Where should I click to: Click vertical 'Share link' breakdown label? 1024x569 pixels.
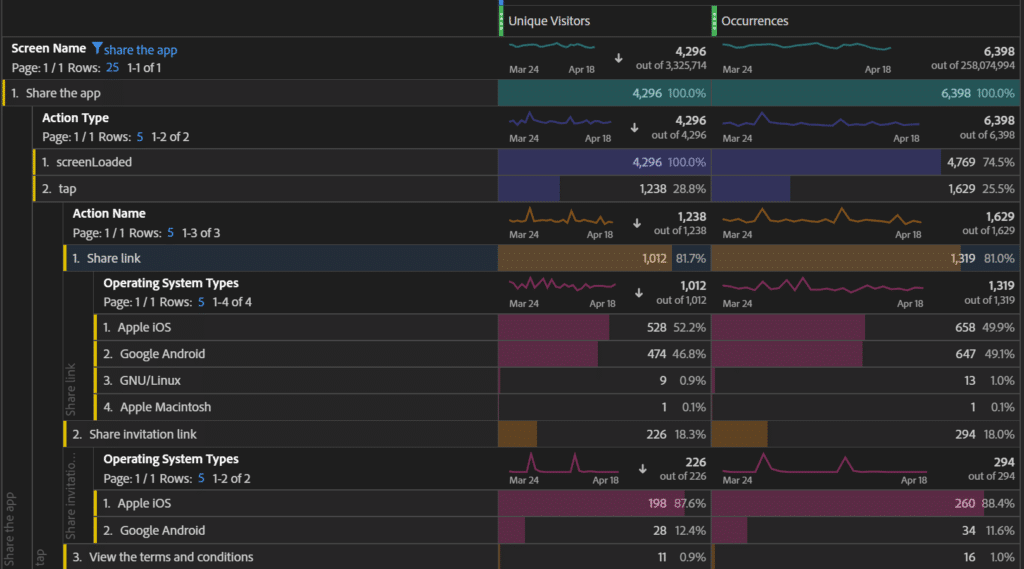(71, 389)
